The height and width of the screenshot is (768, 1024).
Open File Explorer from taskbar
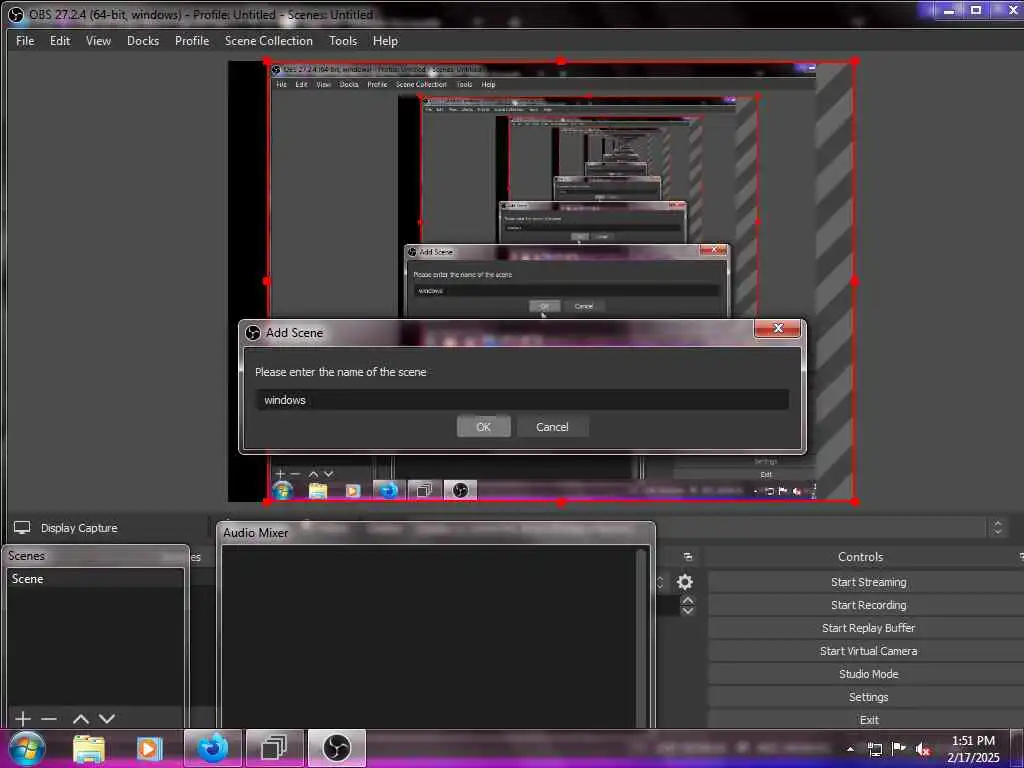(89, 748)
